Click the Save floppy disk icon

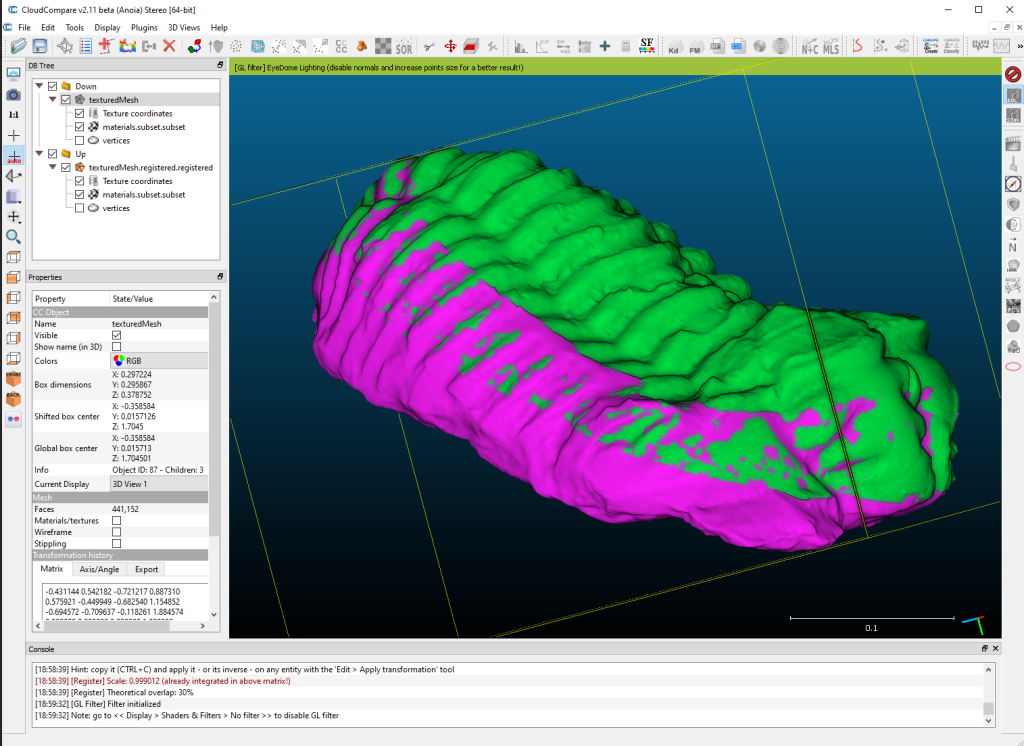point(40,46)
